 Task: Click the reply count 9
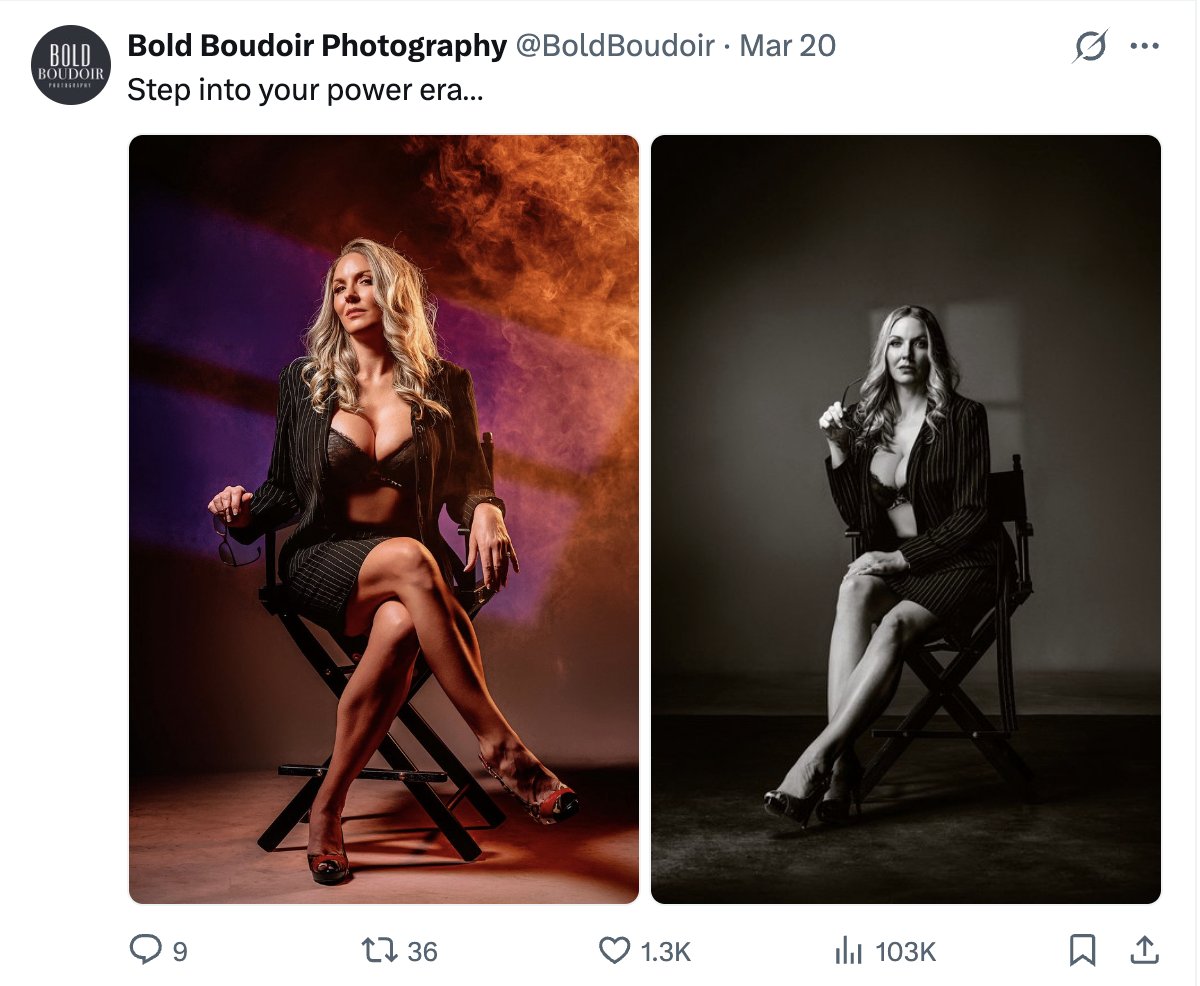click(180, 952)
